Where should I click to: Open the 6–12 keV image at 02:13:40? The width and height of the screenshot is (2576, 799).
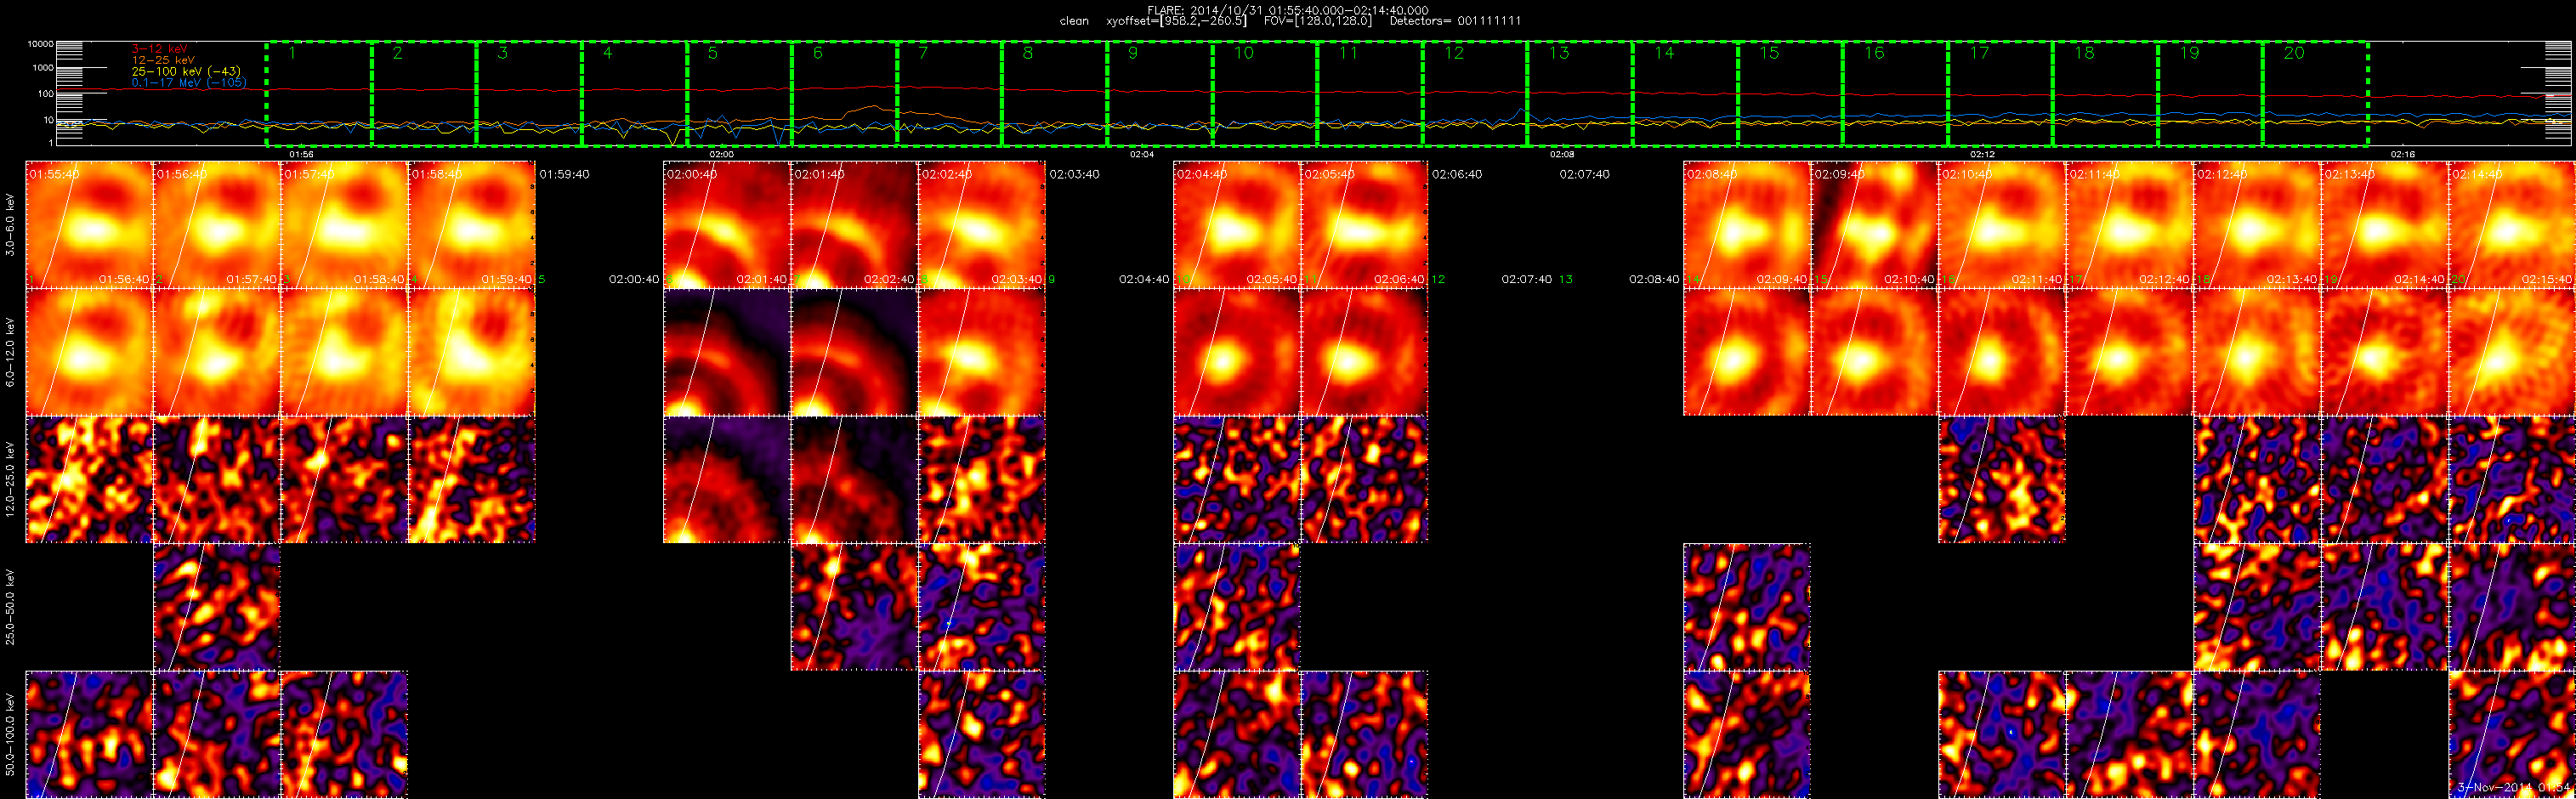point(2385,352)
